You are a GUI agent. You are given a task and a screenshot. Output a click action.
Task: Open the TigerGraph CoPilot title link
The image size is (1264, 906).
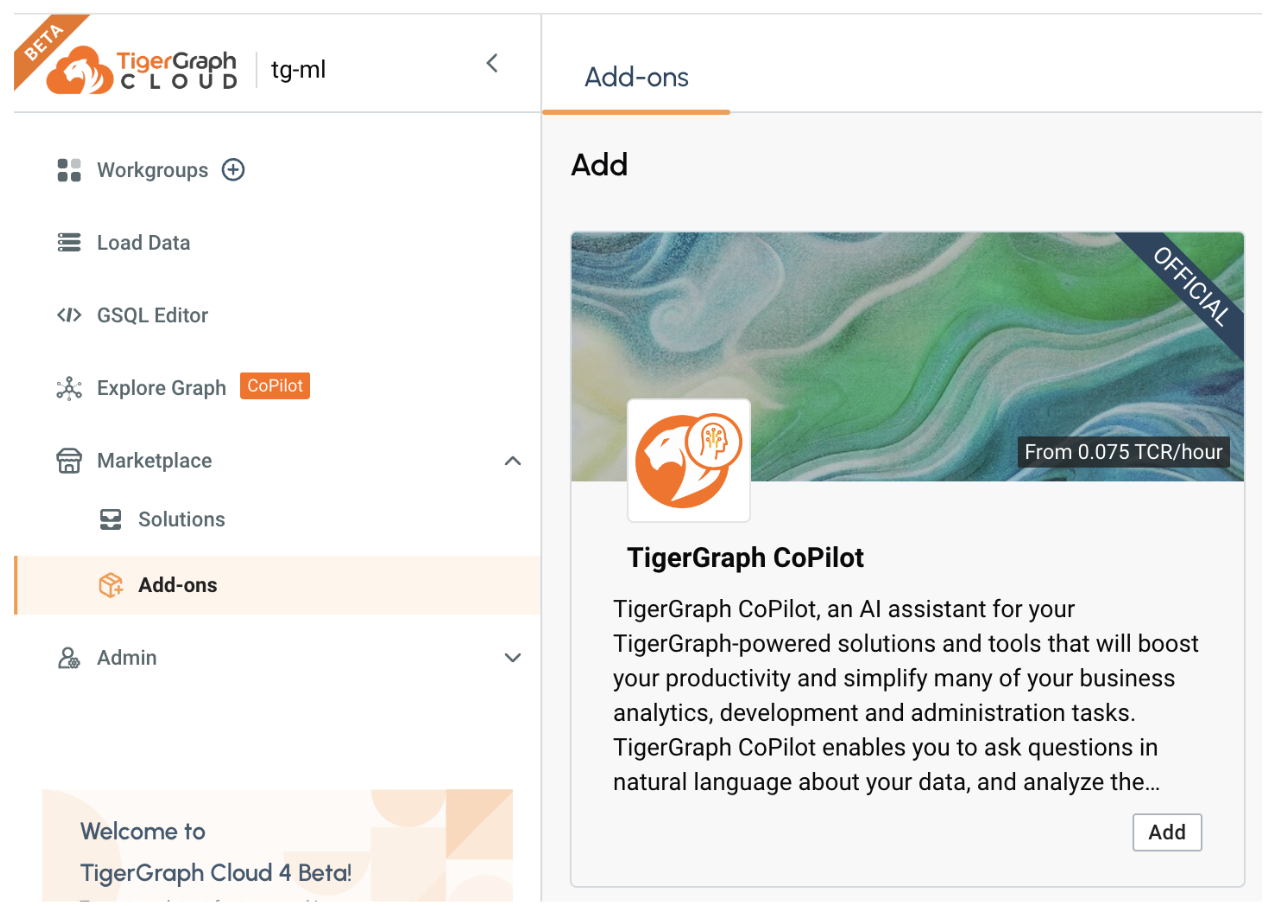745,558
